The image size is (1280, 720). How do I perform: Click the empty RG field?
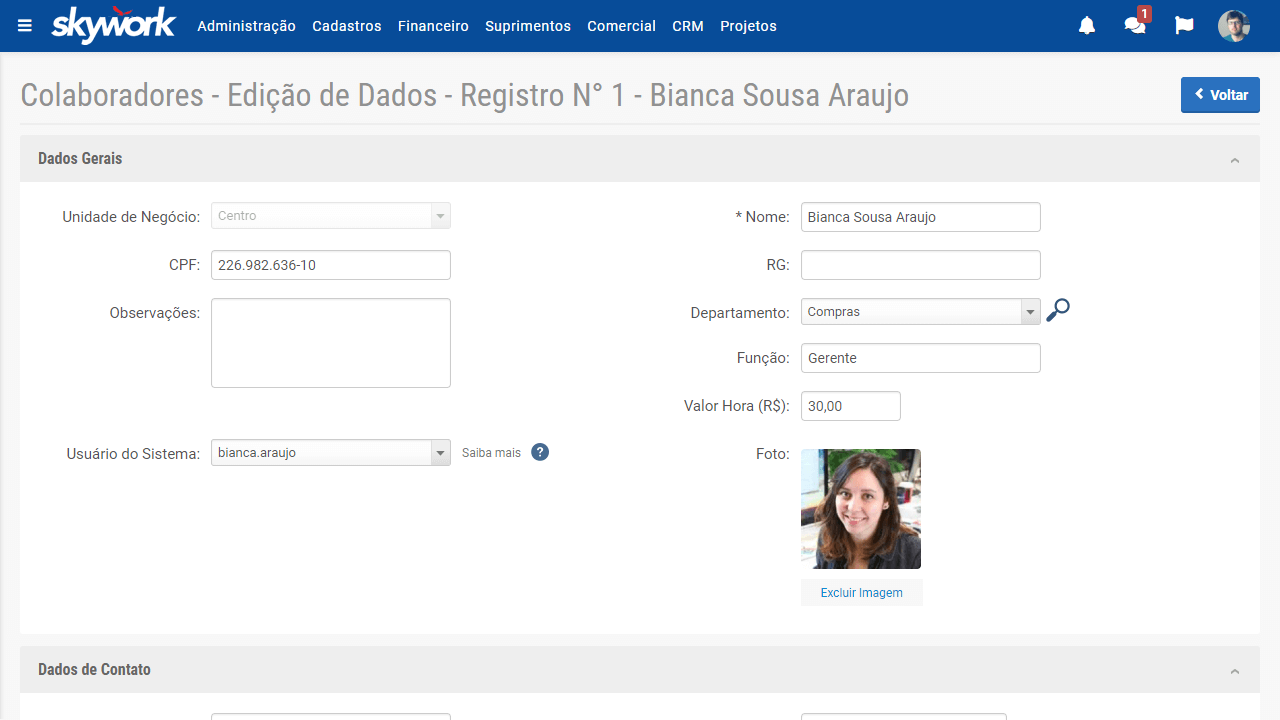click(x=921, y=265)
